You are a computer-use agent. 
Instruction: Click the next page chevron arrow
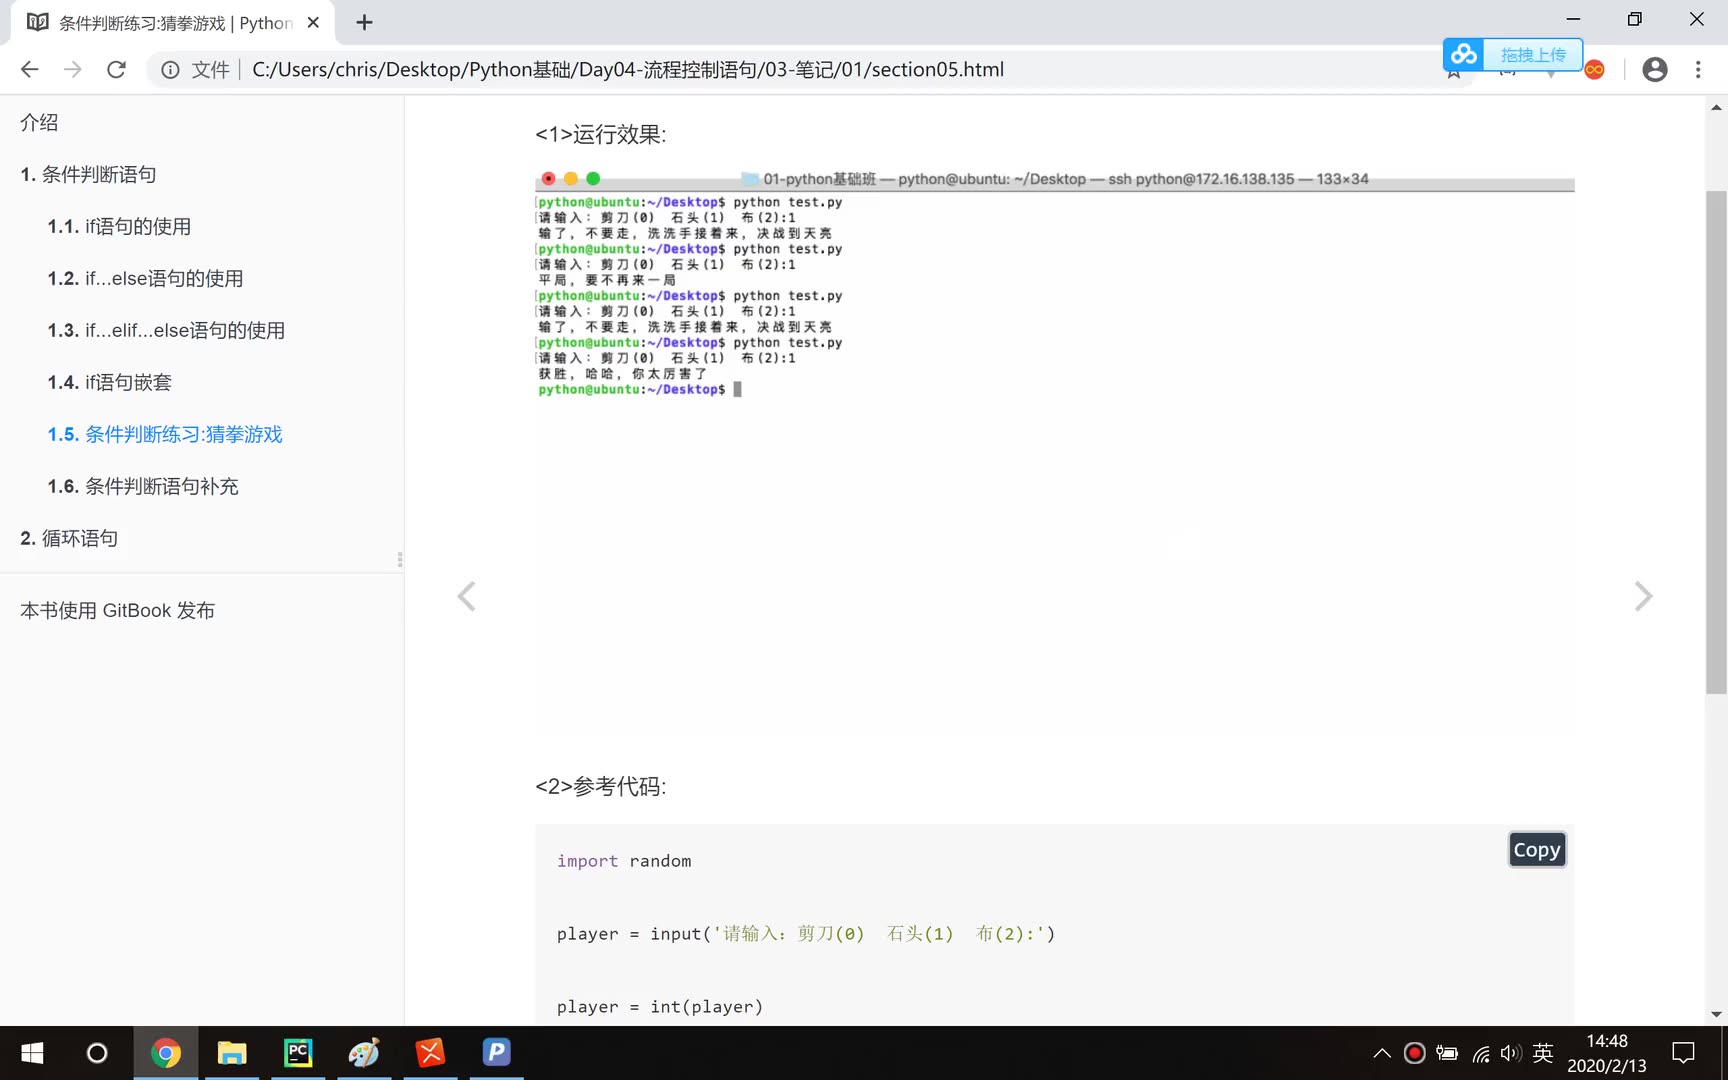[1643, 595]
